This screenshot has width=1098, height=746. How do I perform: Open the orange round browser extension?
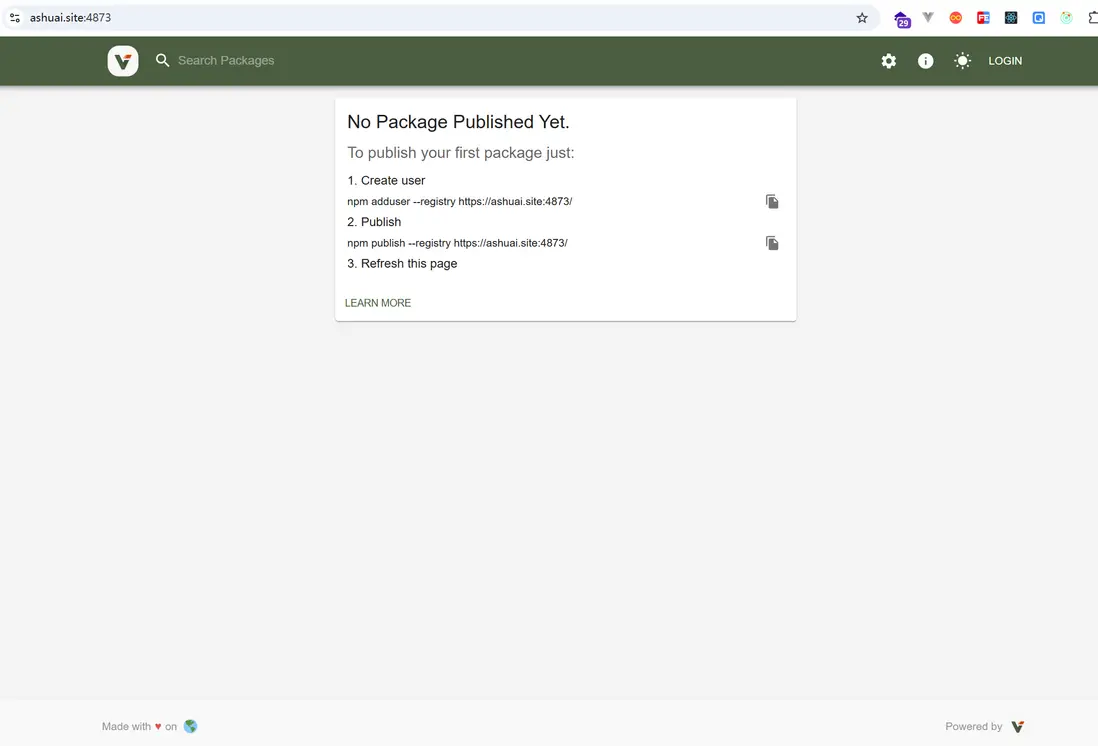955,18
